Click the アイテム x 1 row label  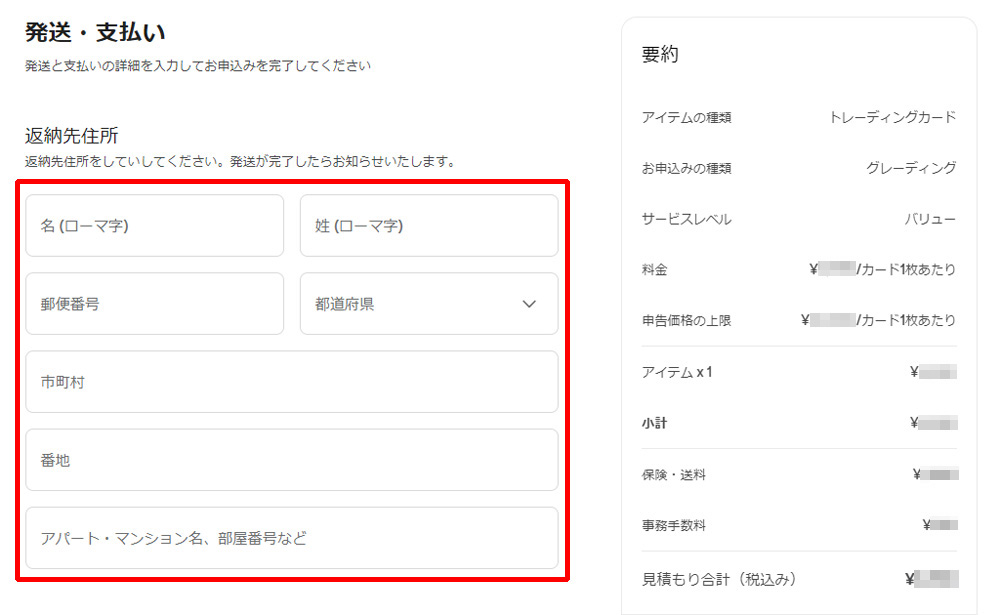tap(677, 372)
